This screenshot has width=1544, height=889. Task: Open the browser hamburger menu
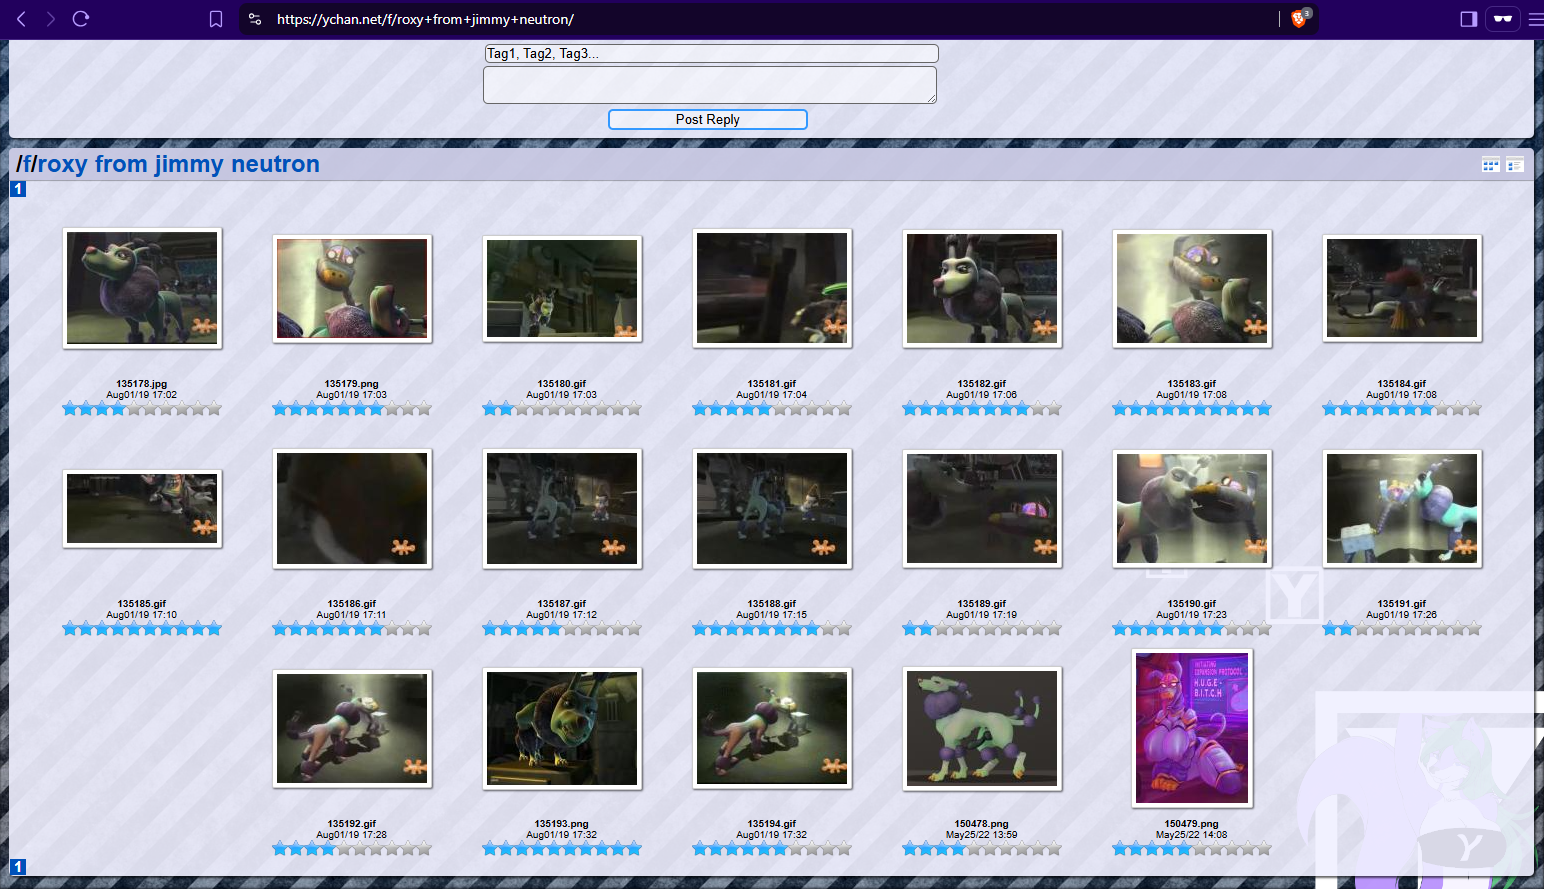(x=1536, y=19)
